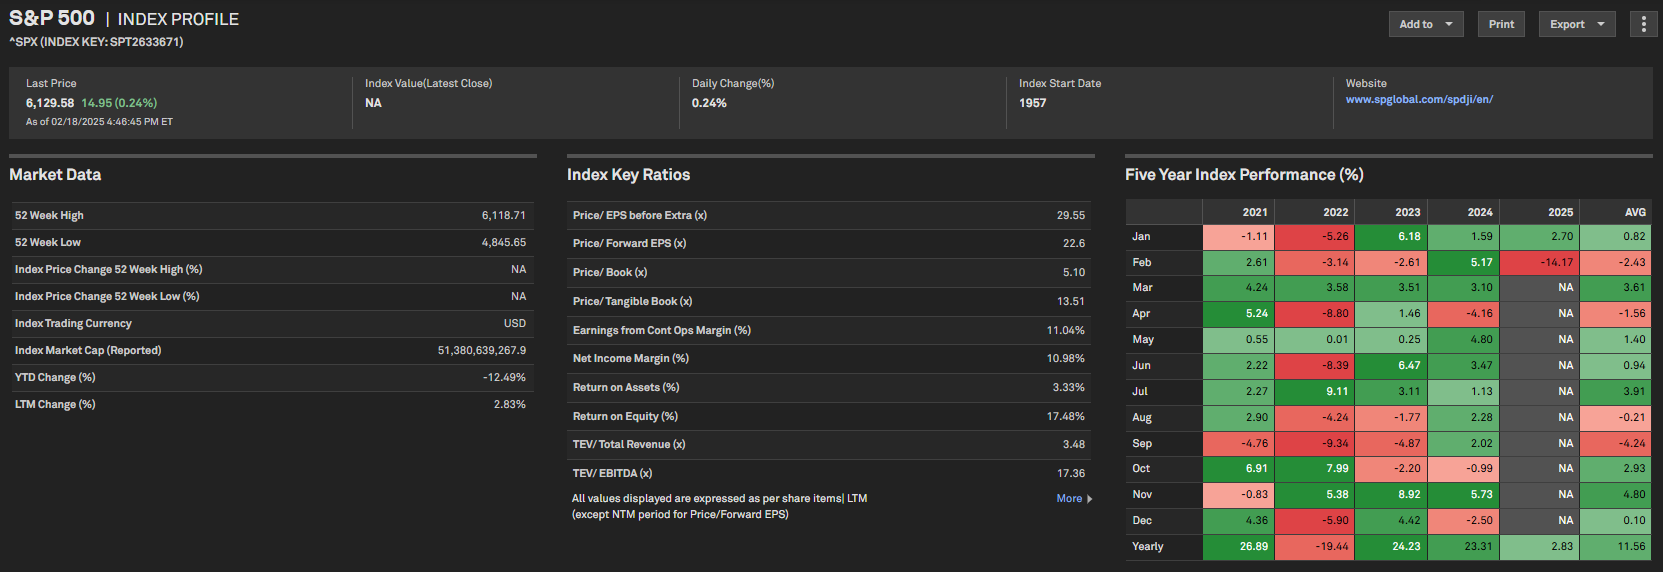Click the Print button
Image resolution: width=1663 pixels, height=572 pixels.
[1501, 24]
